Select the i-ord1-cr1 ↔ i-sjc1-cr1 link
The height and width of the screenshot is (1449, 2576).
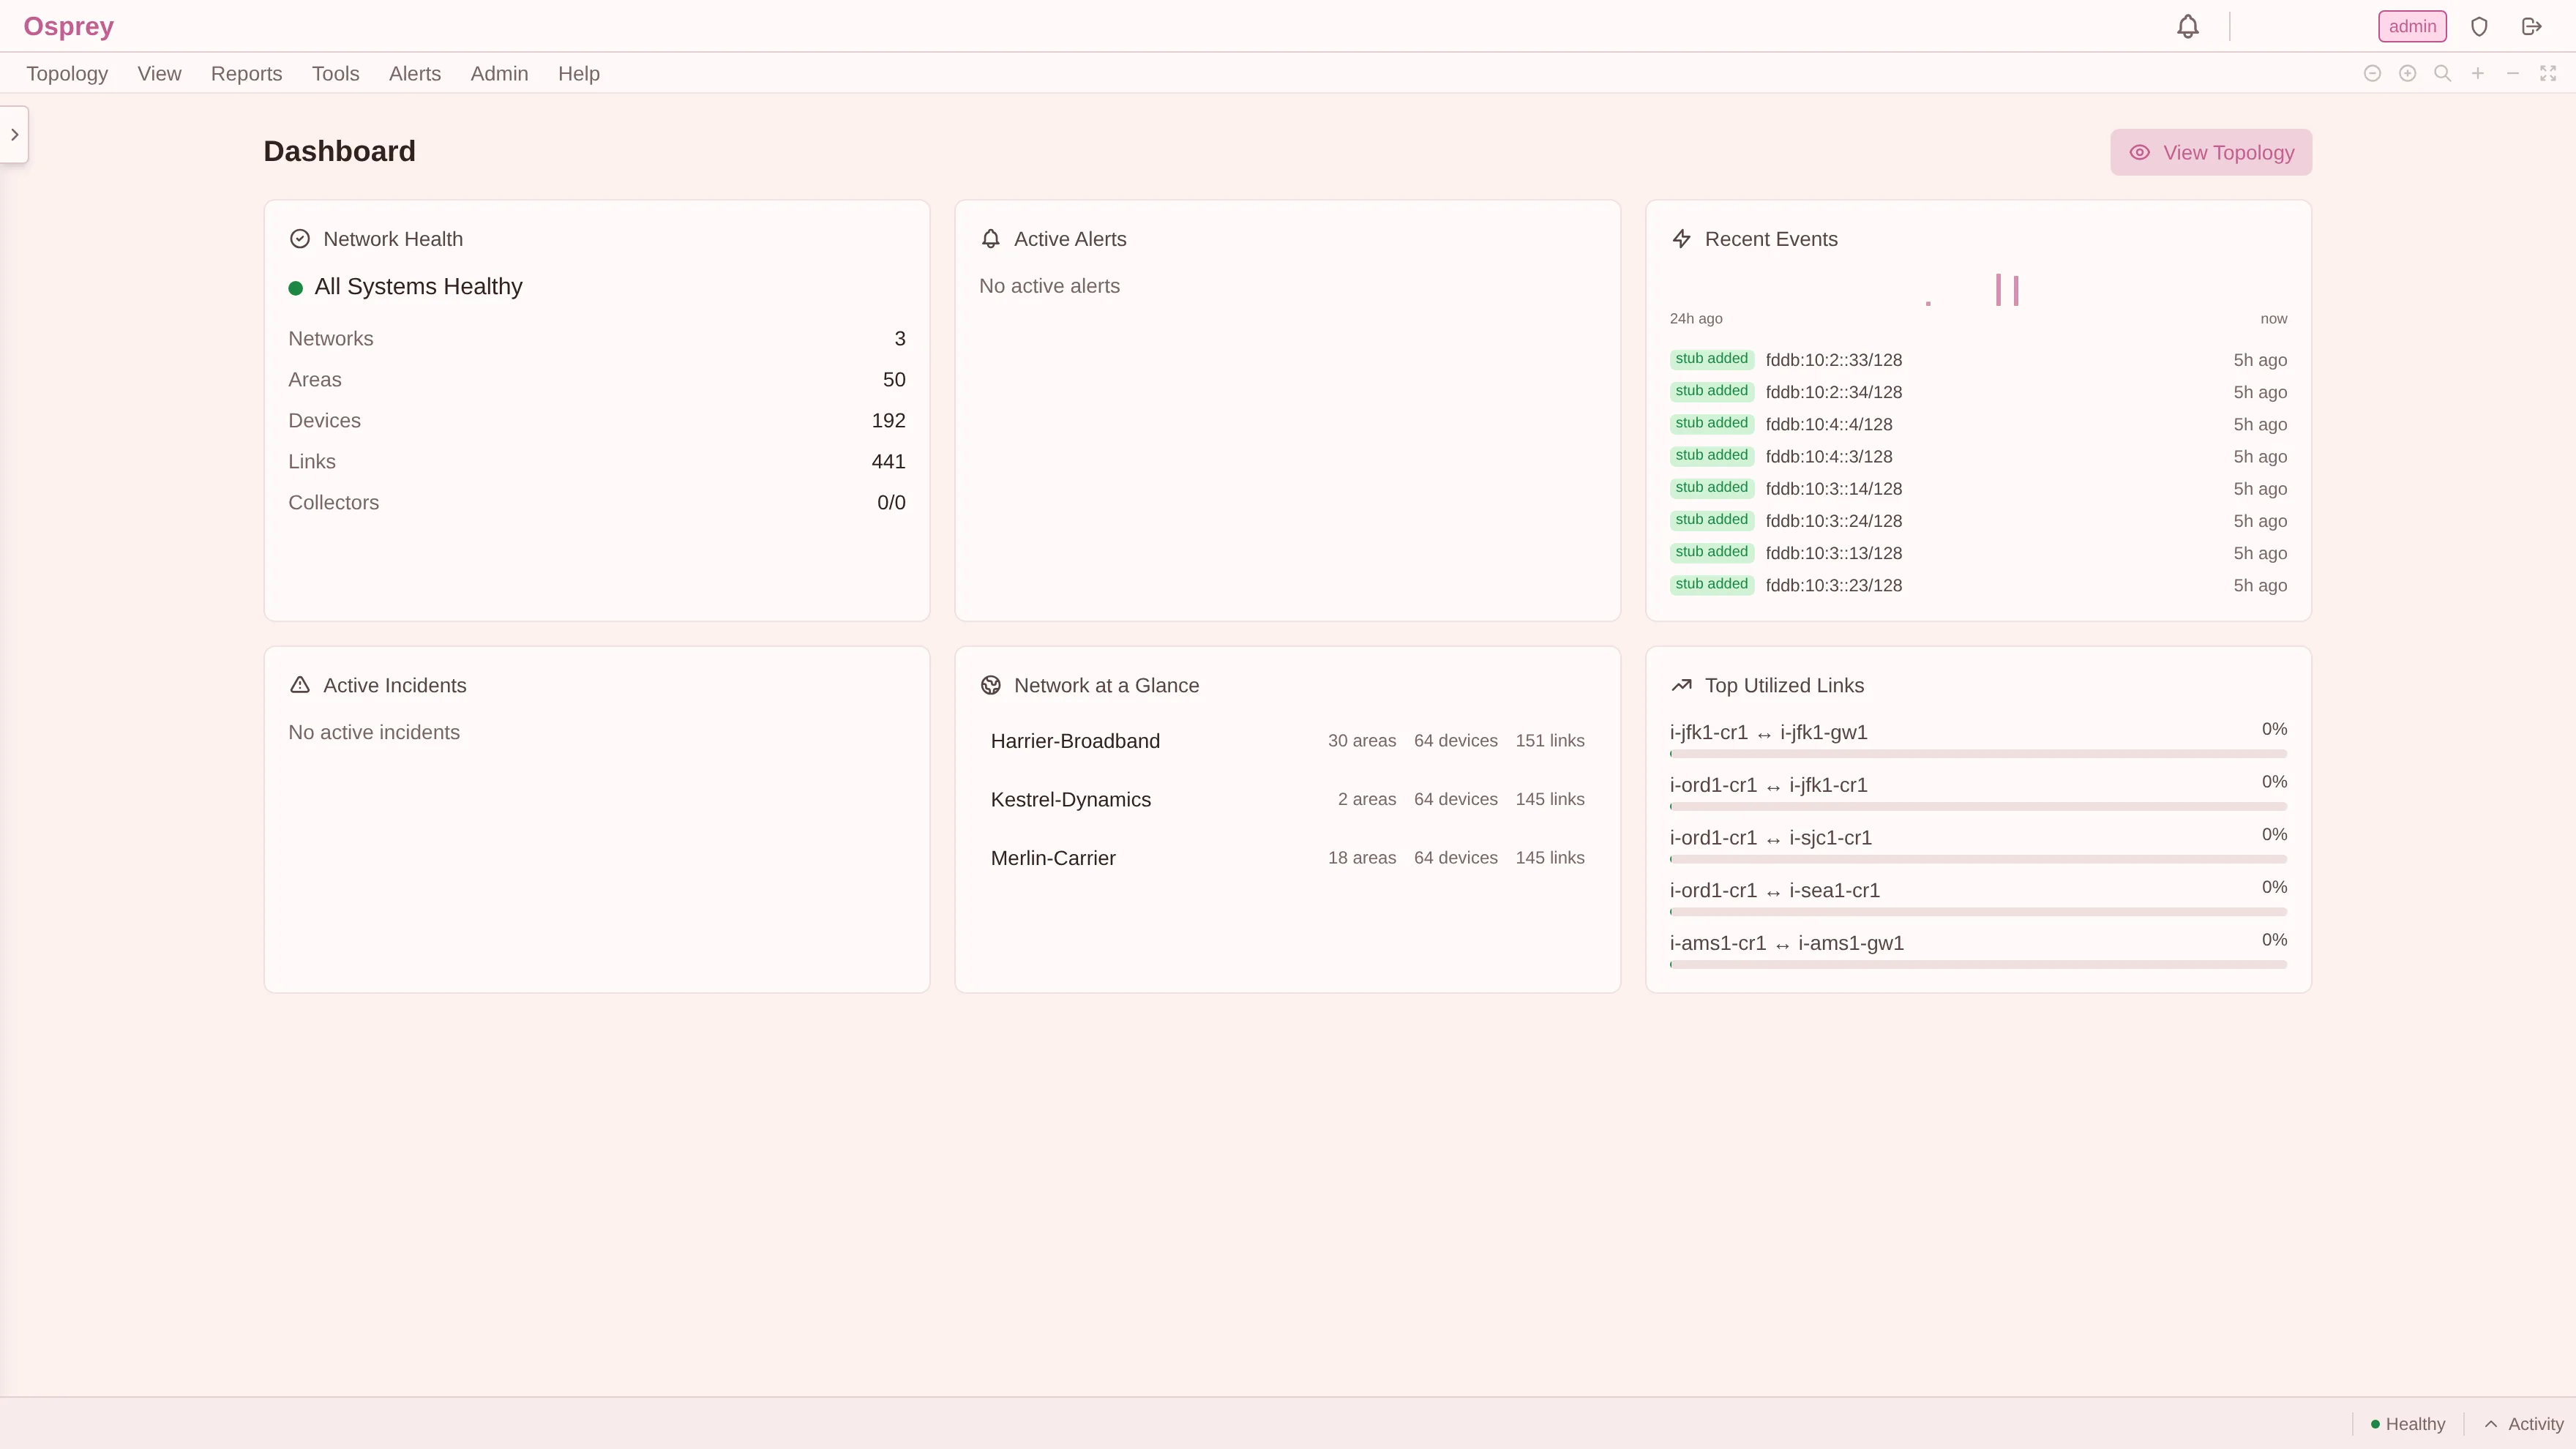1770,838
